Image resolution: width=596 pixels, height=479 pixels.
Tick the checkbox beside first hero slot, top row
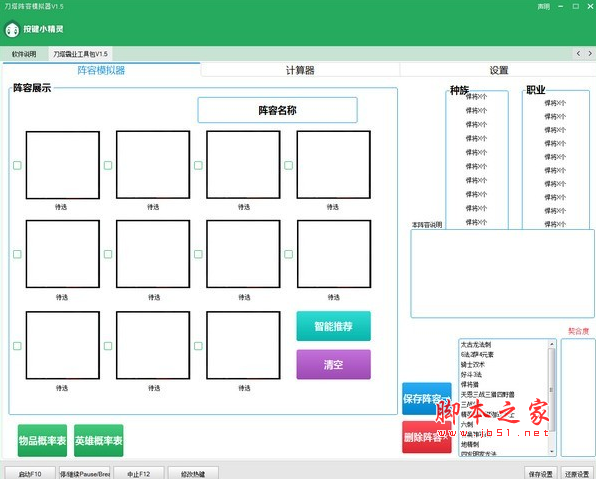click(x=17, y=165)
